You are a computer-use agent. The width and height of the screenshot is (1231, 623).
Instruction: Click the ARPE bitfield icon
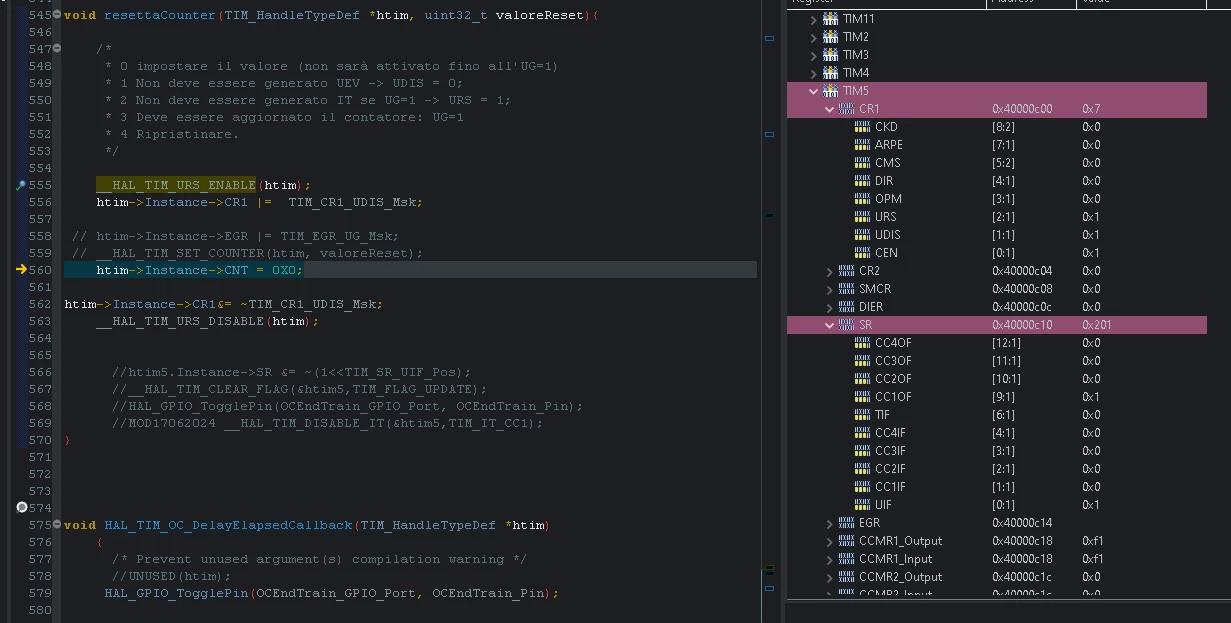click(862, 145)
